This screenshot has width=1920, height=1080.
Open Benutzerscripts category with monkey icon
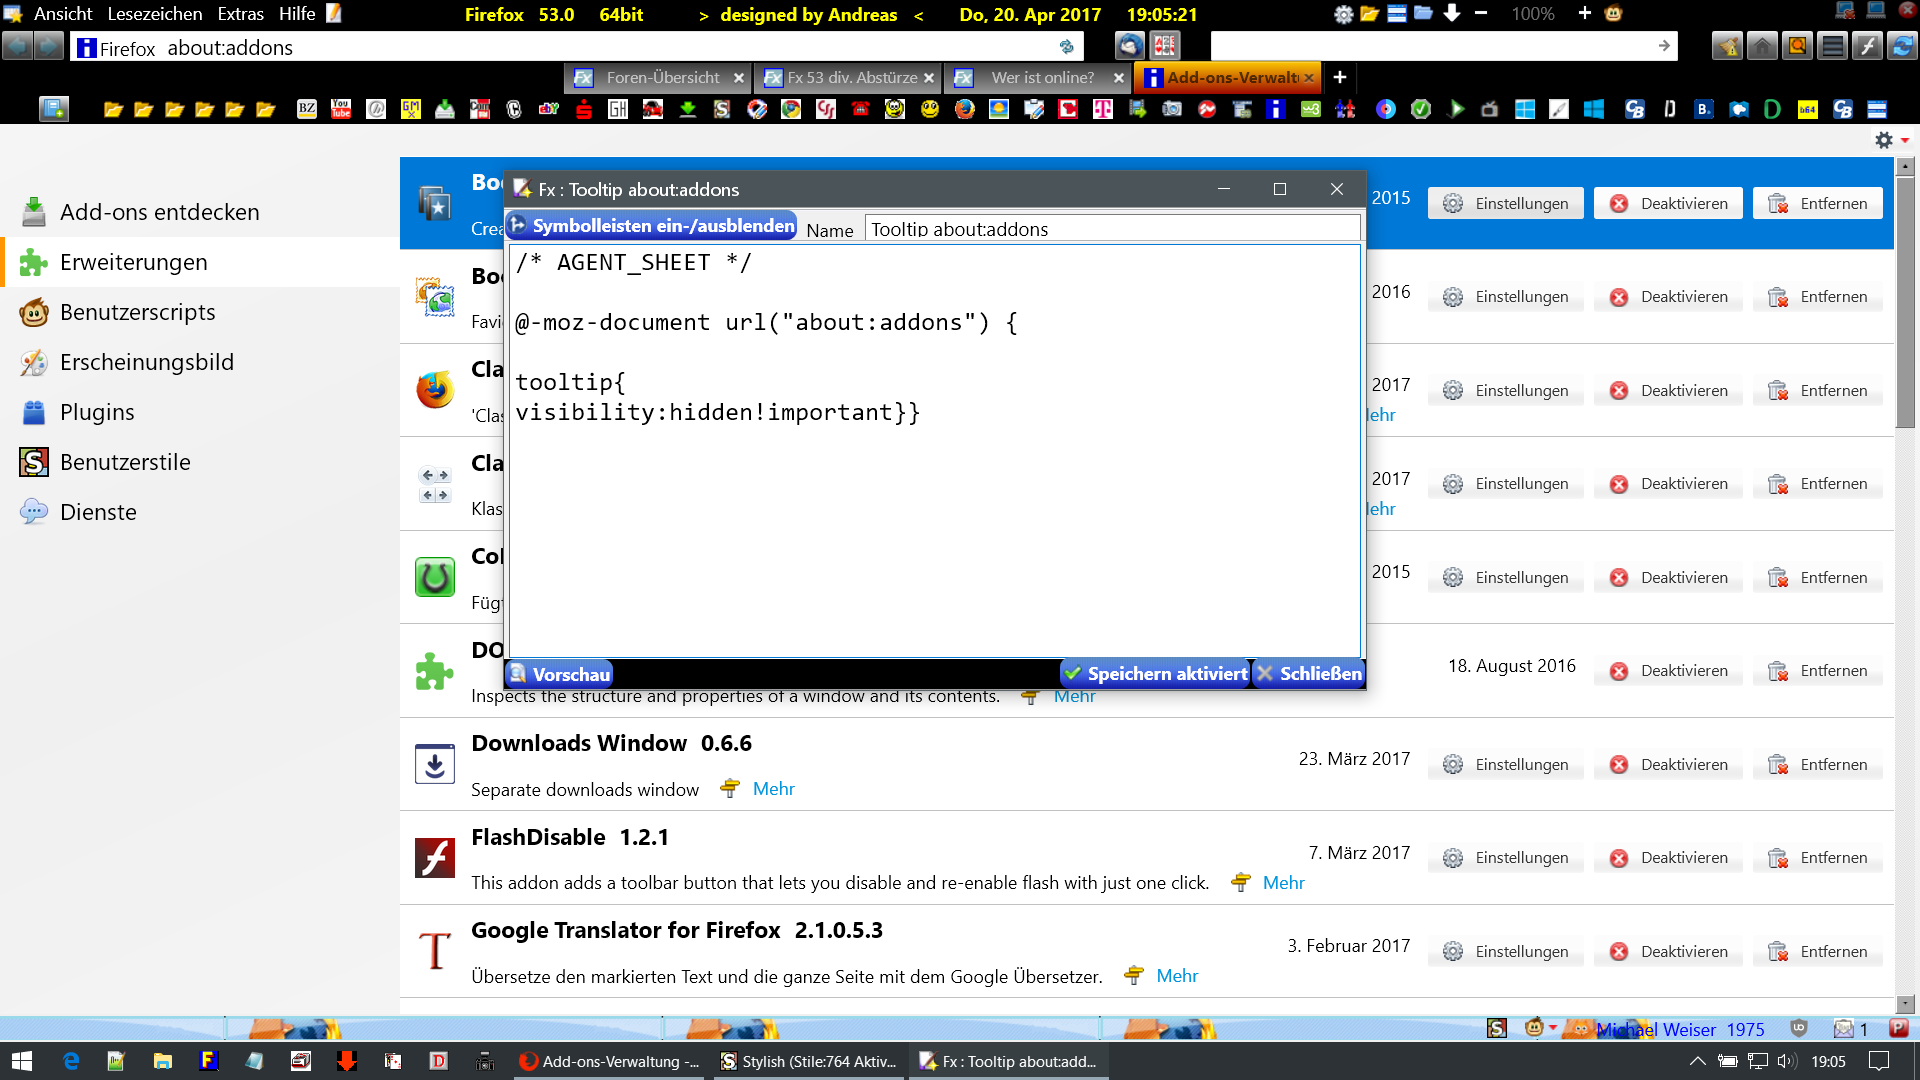tap(137, 312)
